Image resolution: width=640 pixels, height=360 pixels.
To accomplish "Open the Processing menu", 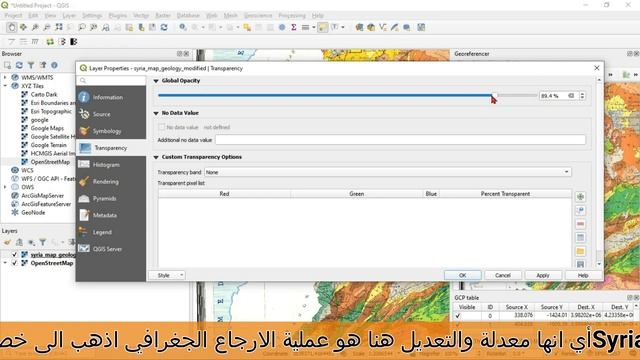I will tap(292, 16).
